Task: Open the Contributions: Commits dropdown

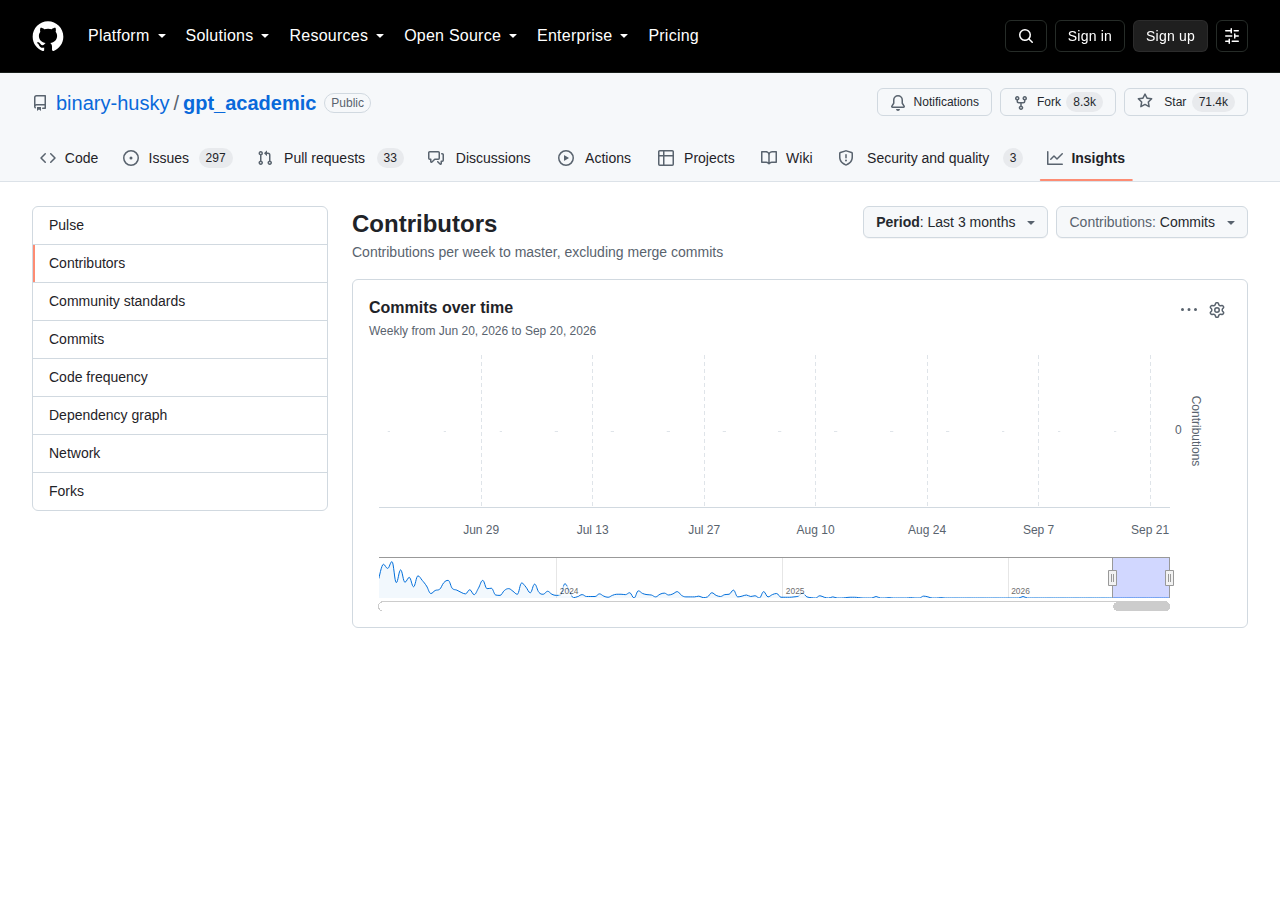Action: (x=1152, y=222)
